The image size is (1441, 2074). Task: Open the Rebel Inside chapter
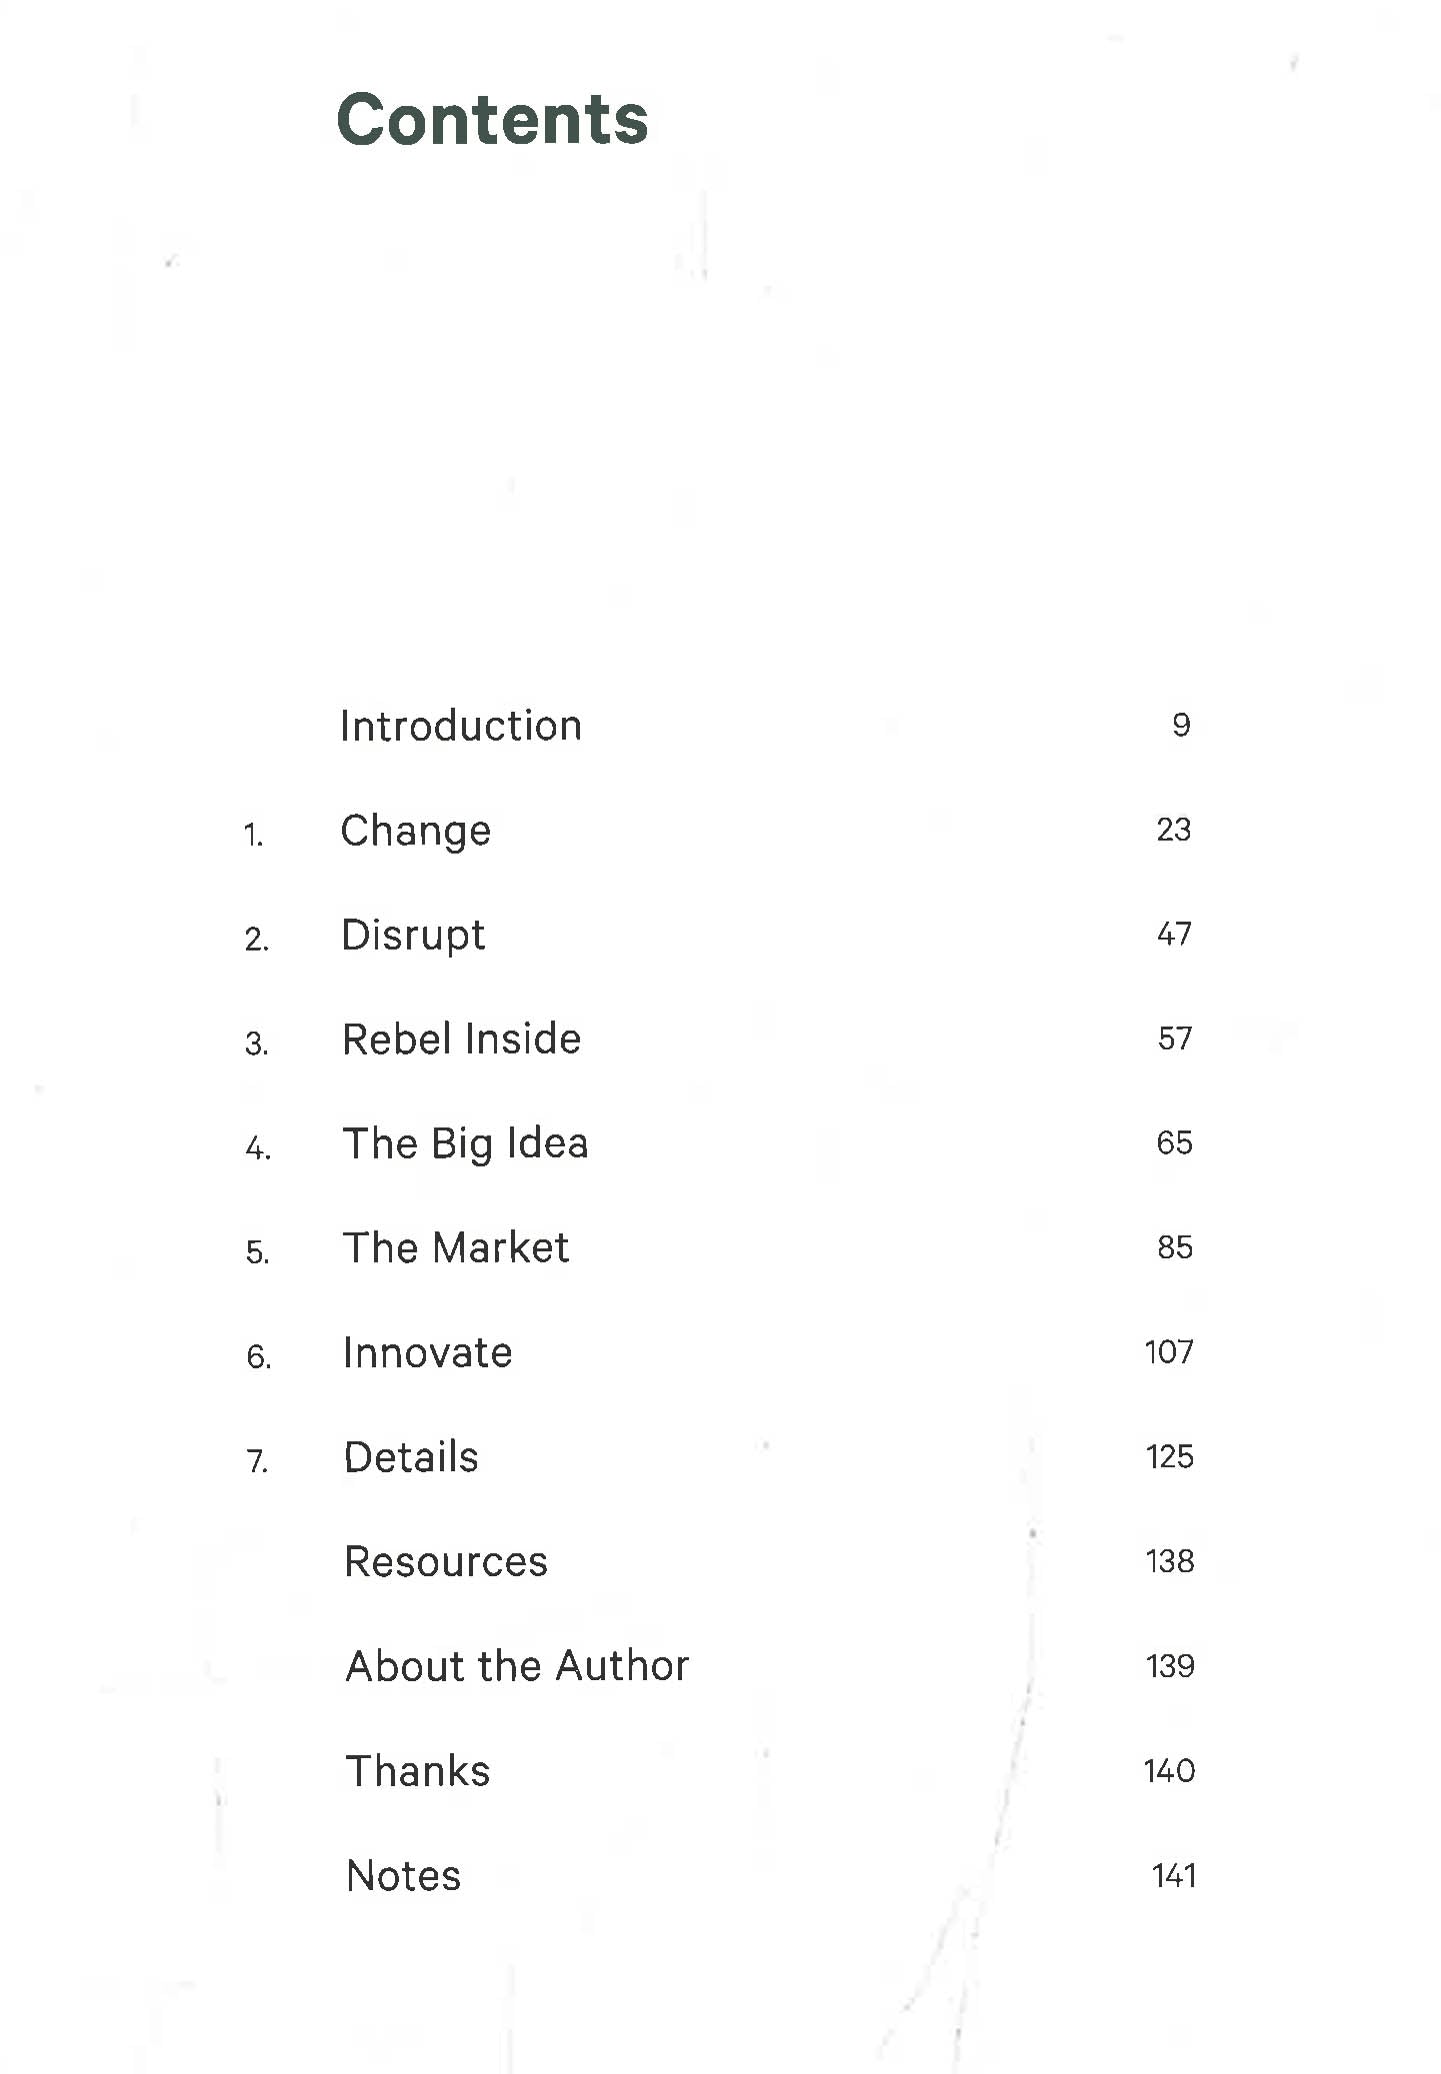pos(461,1040)
